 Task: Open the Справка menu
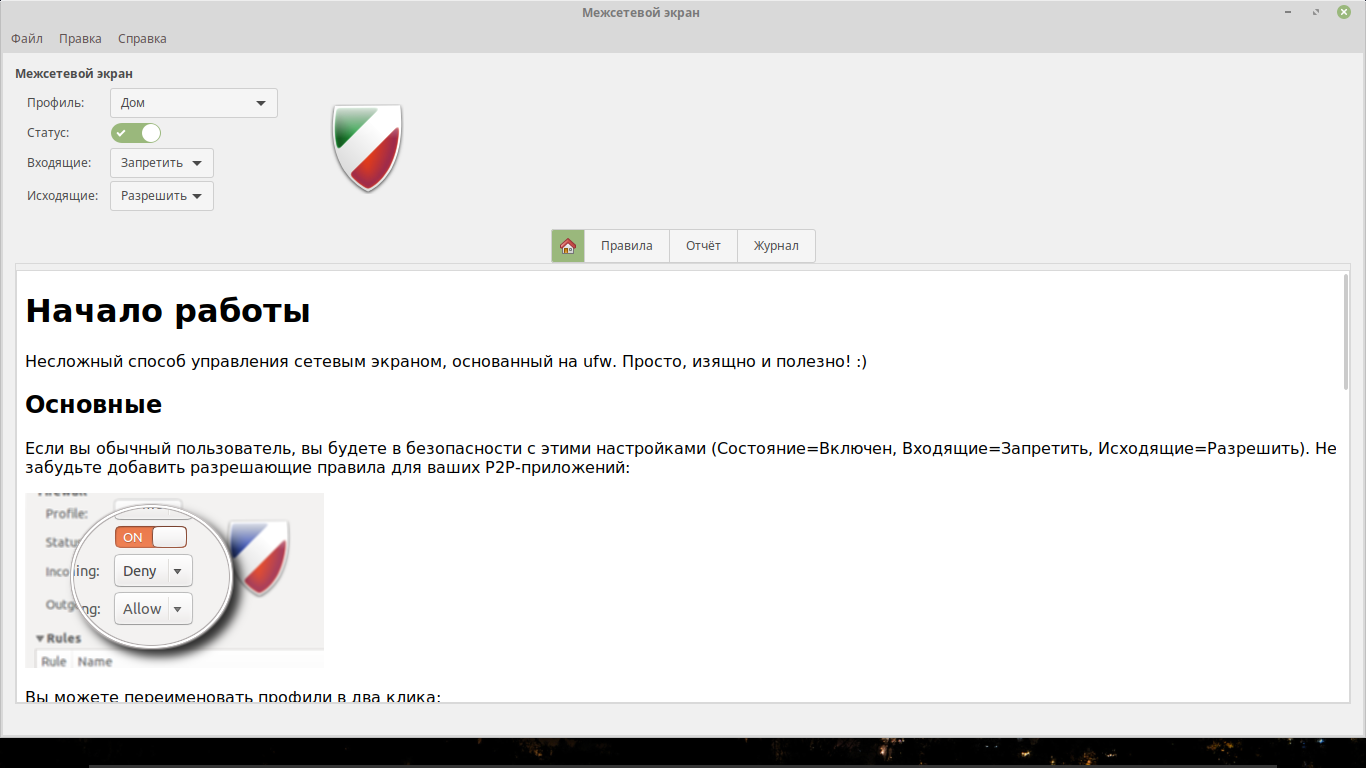(142, 39)
